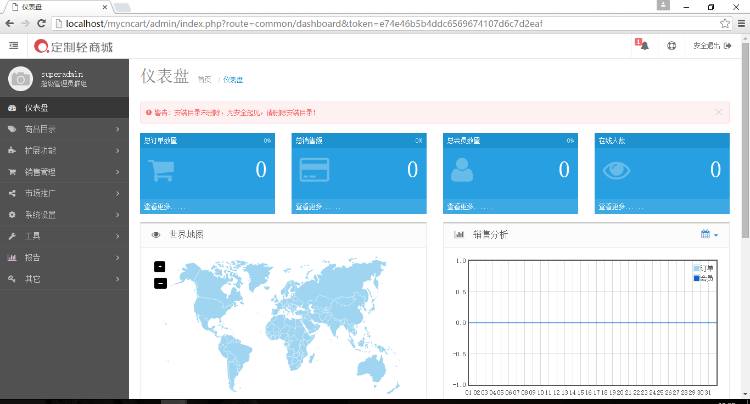This screenshot has height=404, width=750.
Task: Open the 扩展功能 sidebar menu
Action: coord(64,151)
